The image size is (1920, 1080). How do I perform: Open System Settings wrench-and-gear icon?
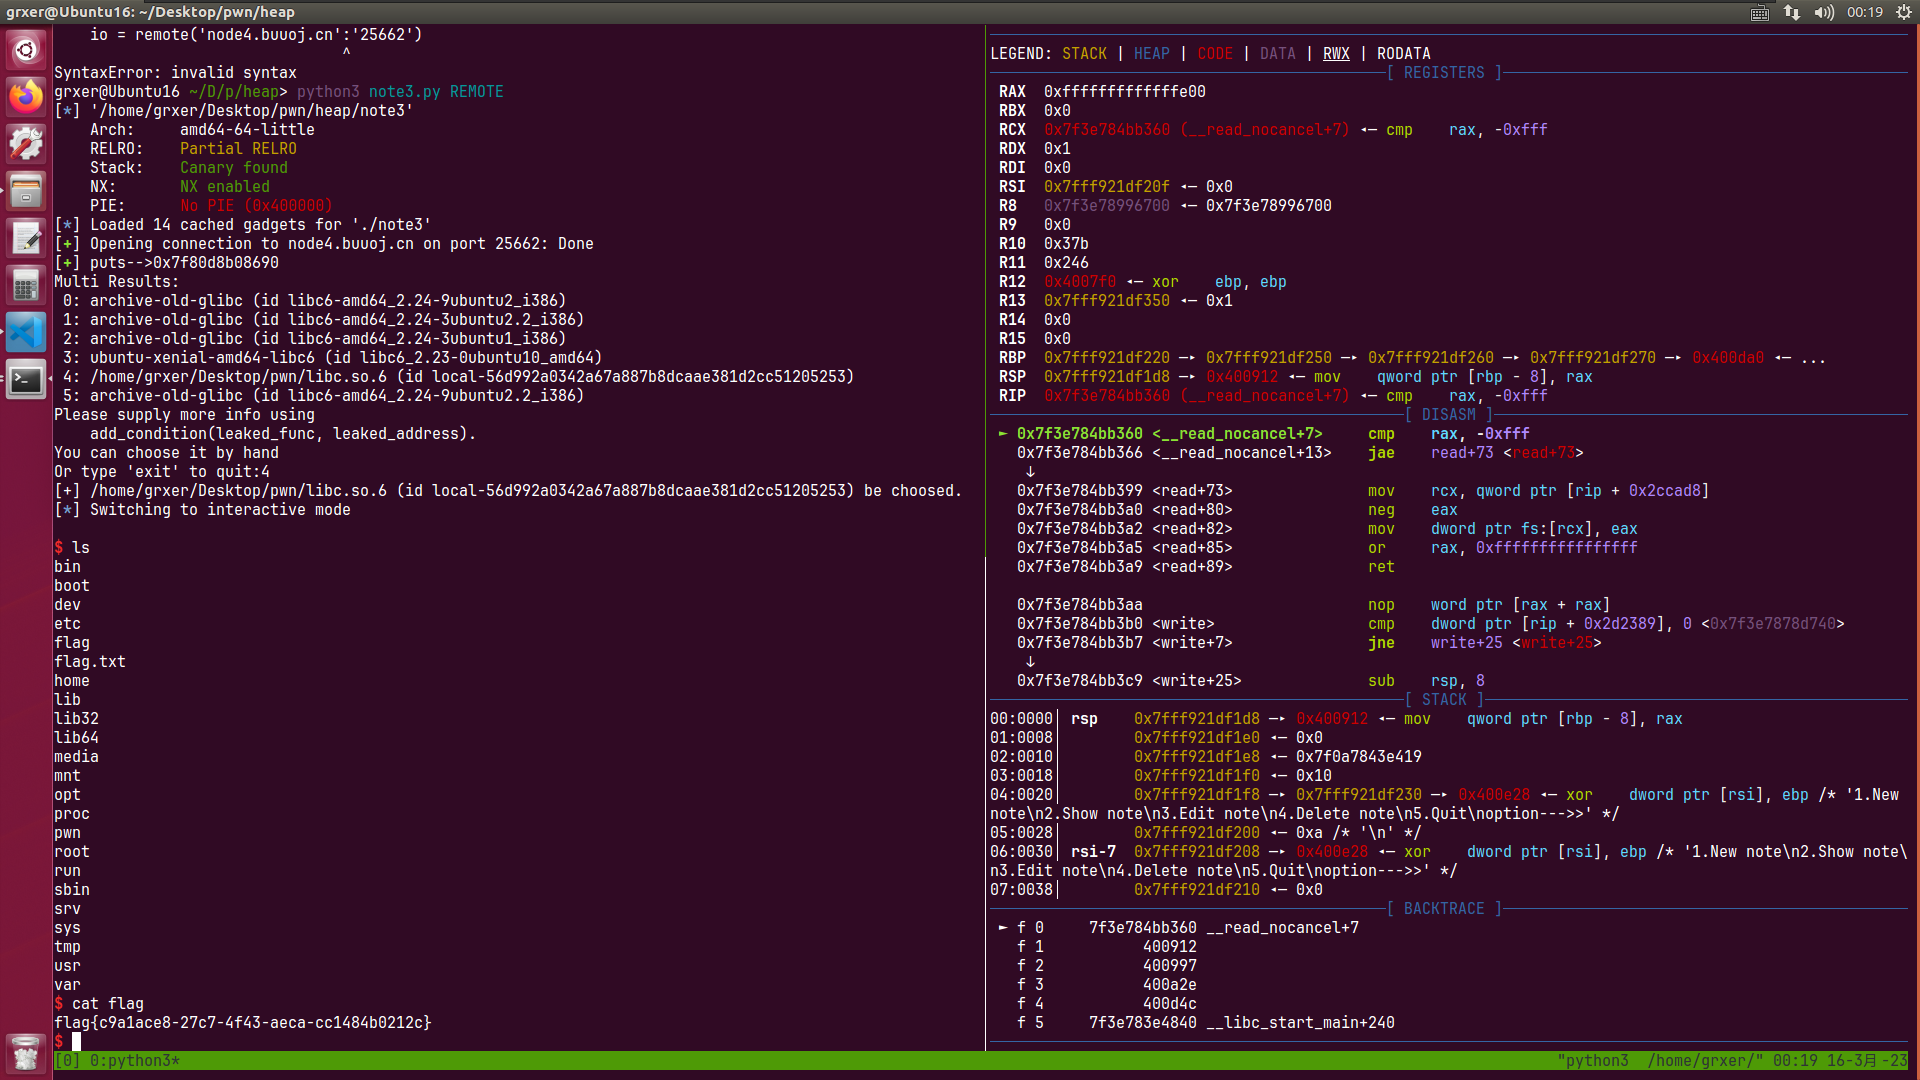[x=26, y=144]
